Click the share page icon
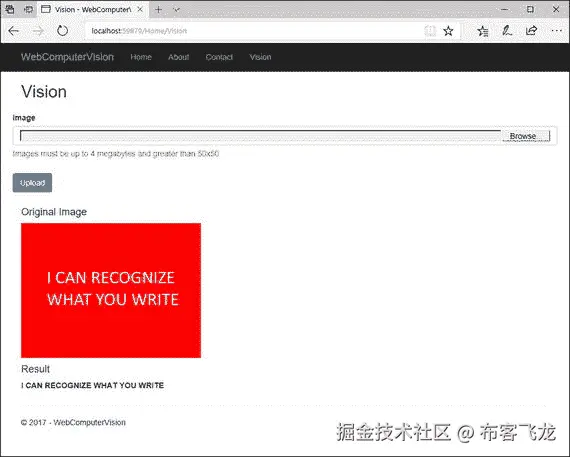The width and height of the screenshot is (570, 457). click(531, 31)
